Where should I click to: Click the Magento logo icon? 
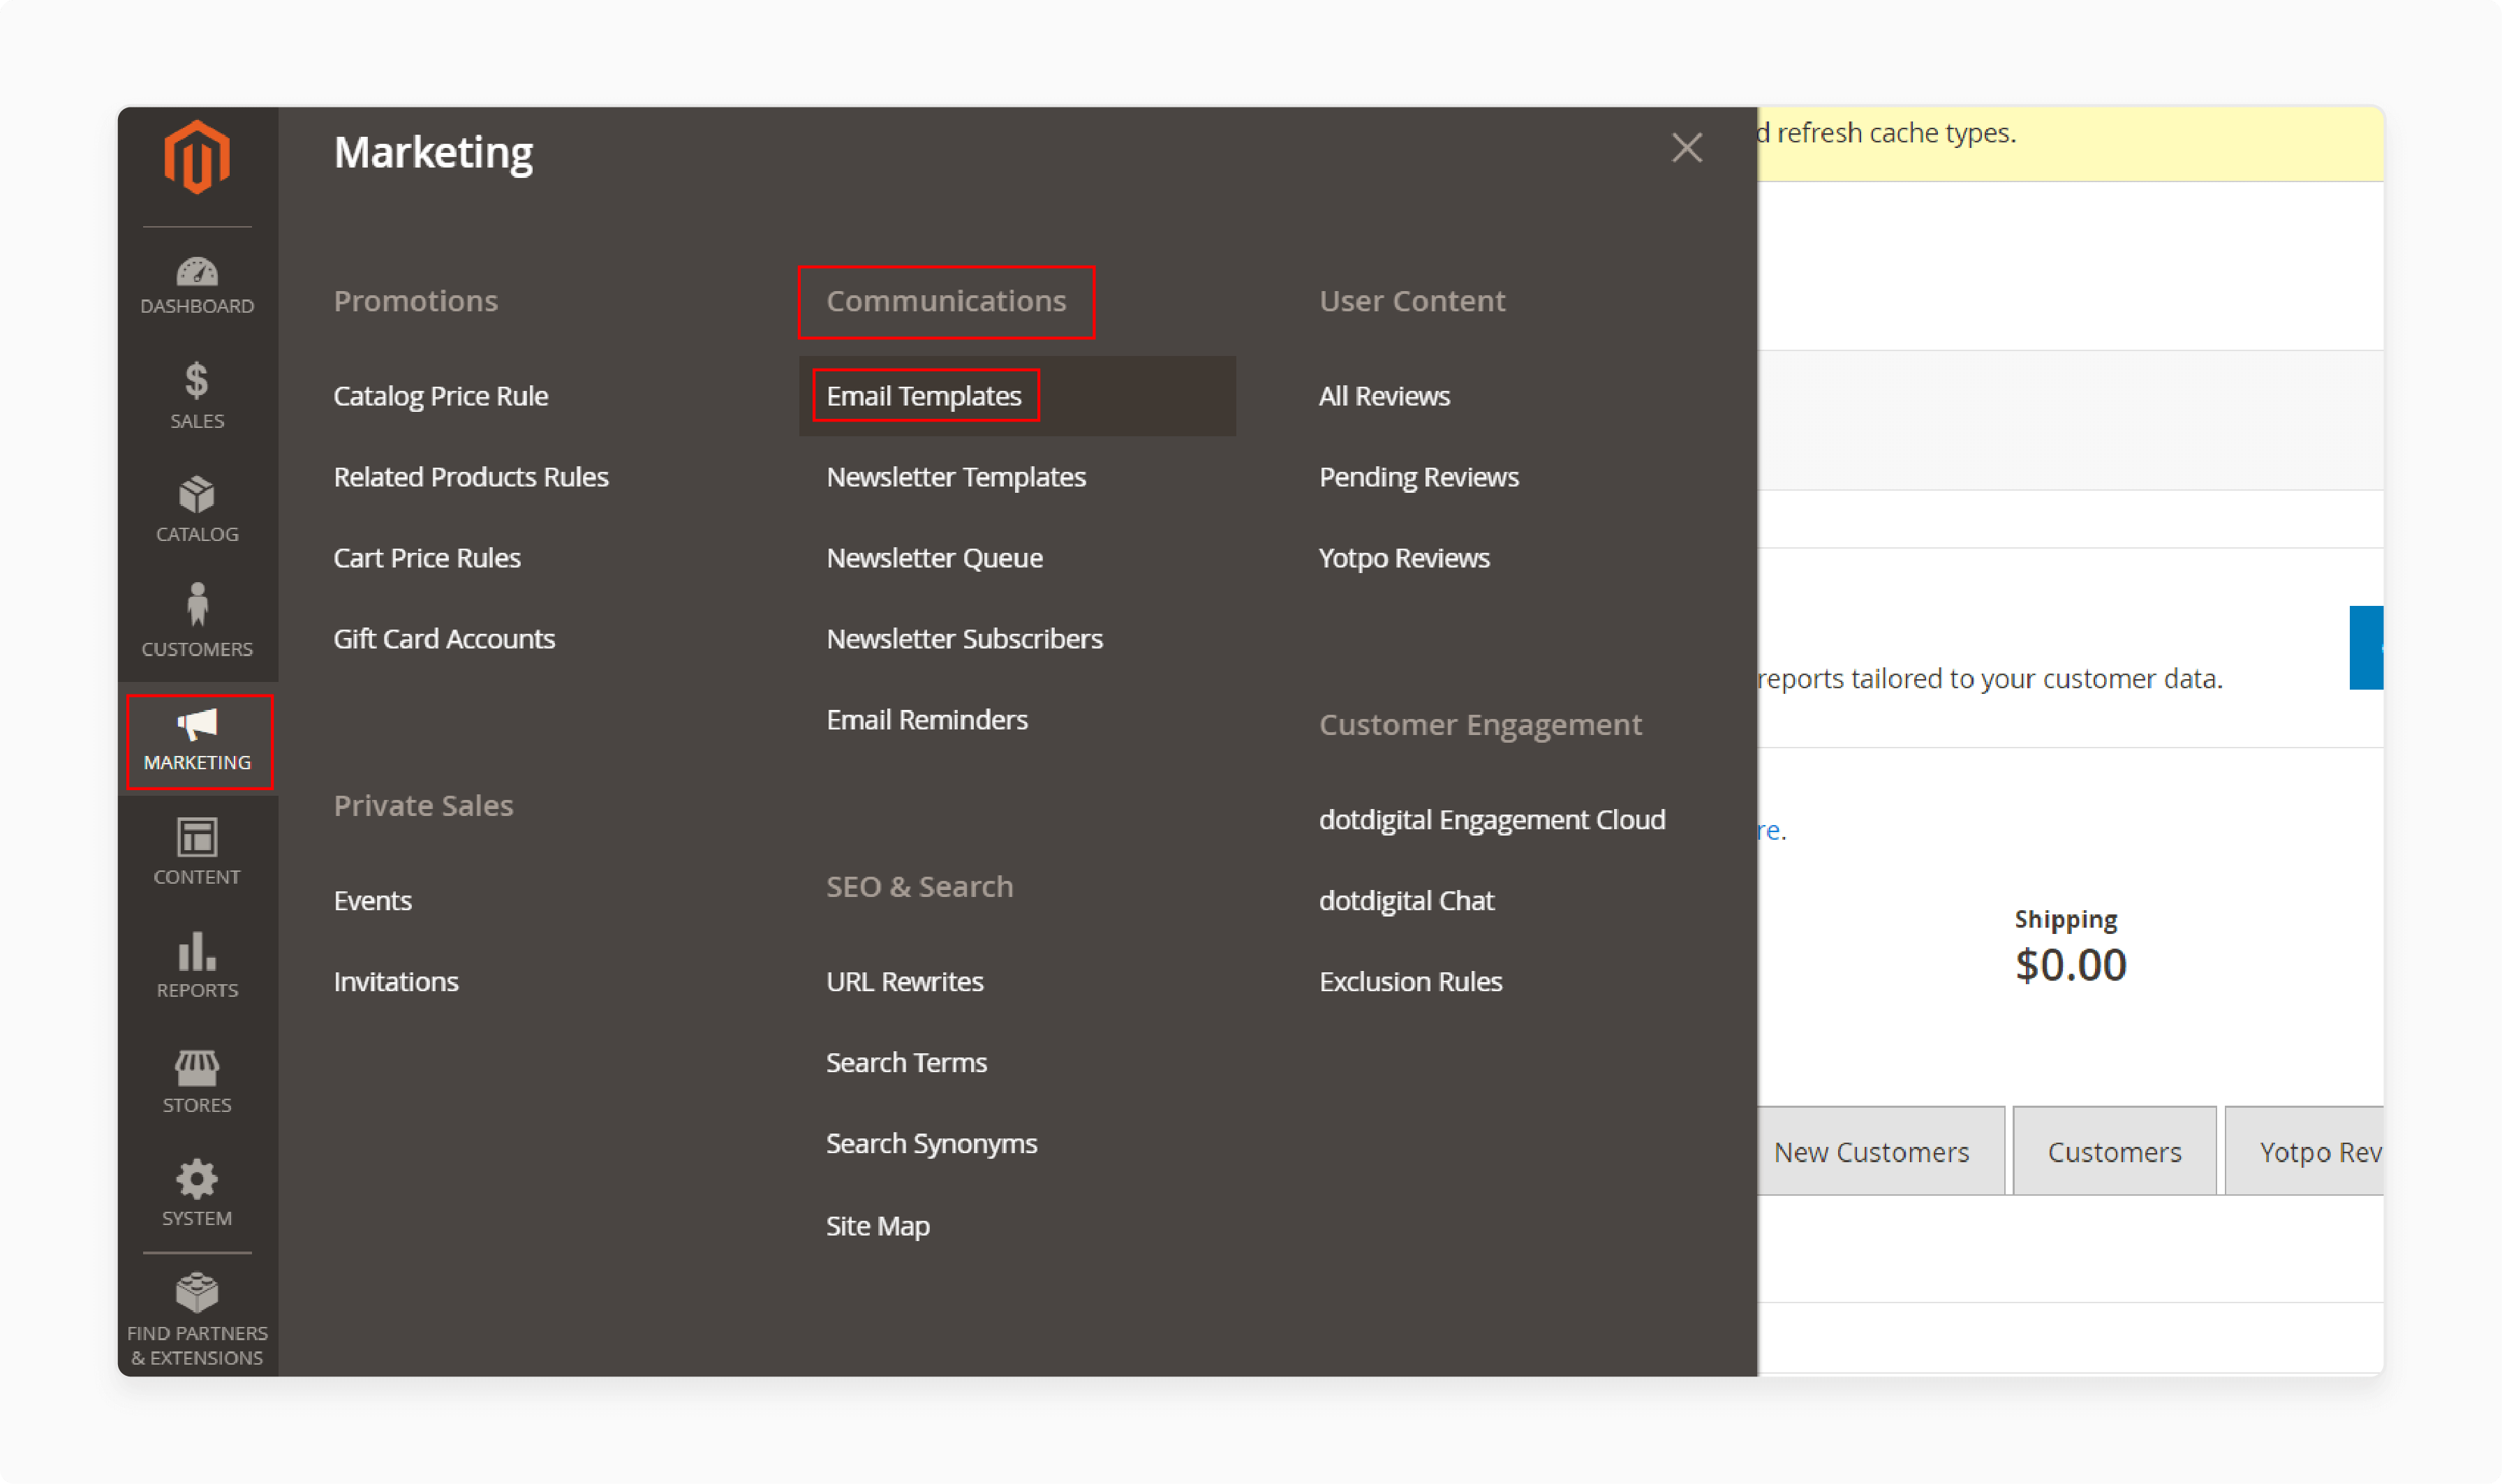click(x=197, y=157)
